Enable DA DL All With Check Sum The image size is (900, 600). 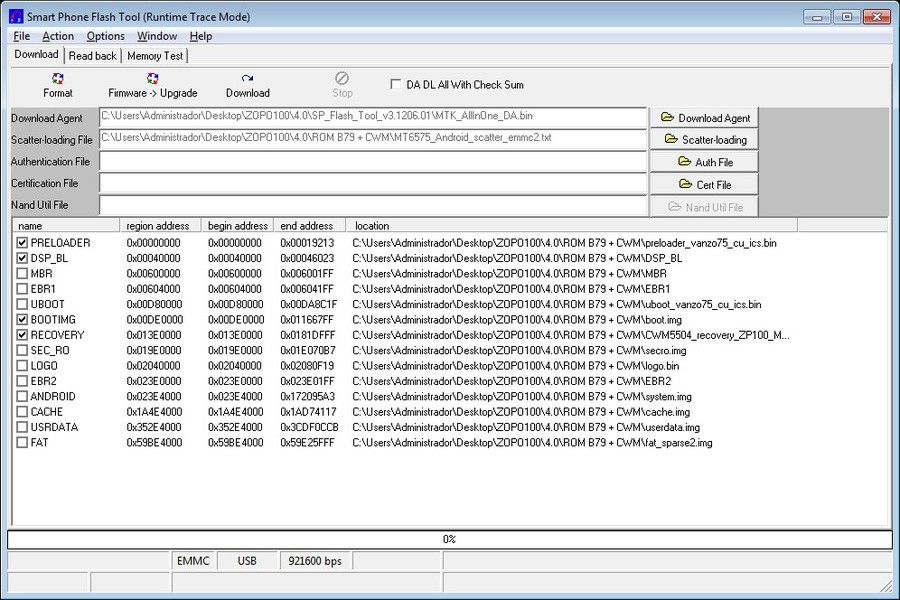(395, 84)
